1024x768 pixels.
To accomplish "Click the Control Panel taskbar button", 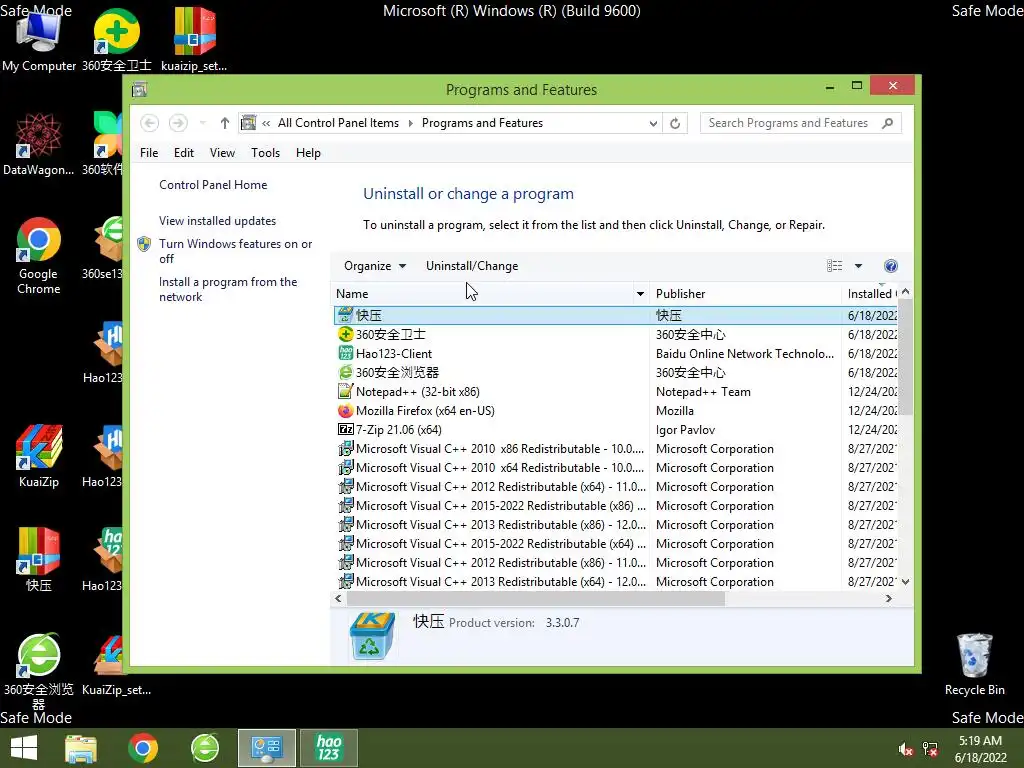I will [266, 748].
